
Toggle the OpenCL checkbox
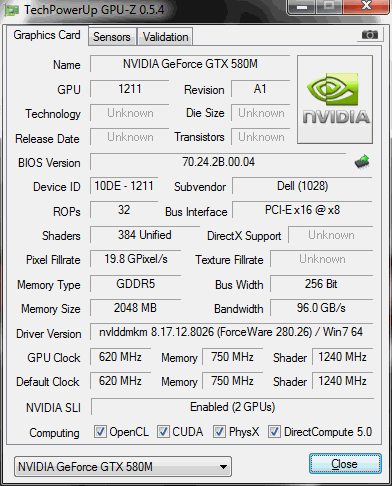pyautogui.click(x=100, y=431)
